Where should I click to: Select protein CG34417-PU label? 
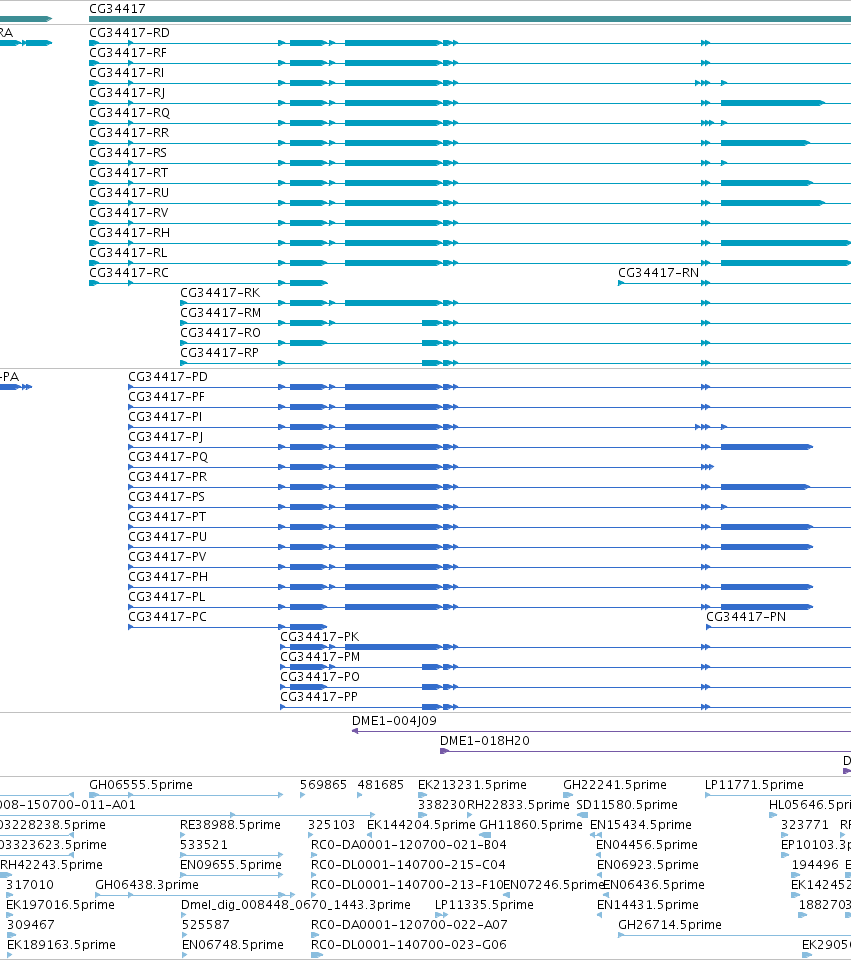coord(168,537)
